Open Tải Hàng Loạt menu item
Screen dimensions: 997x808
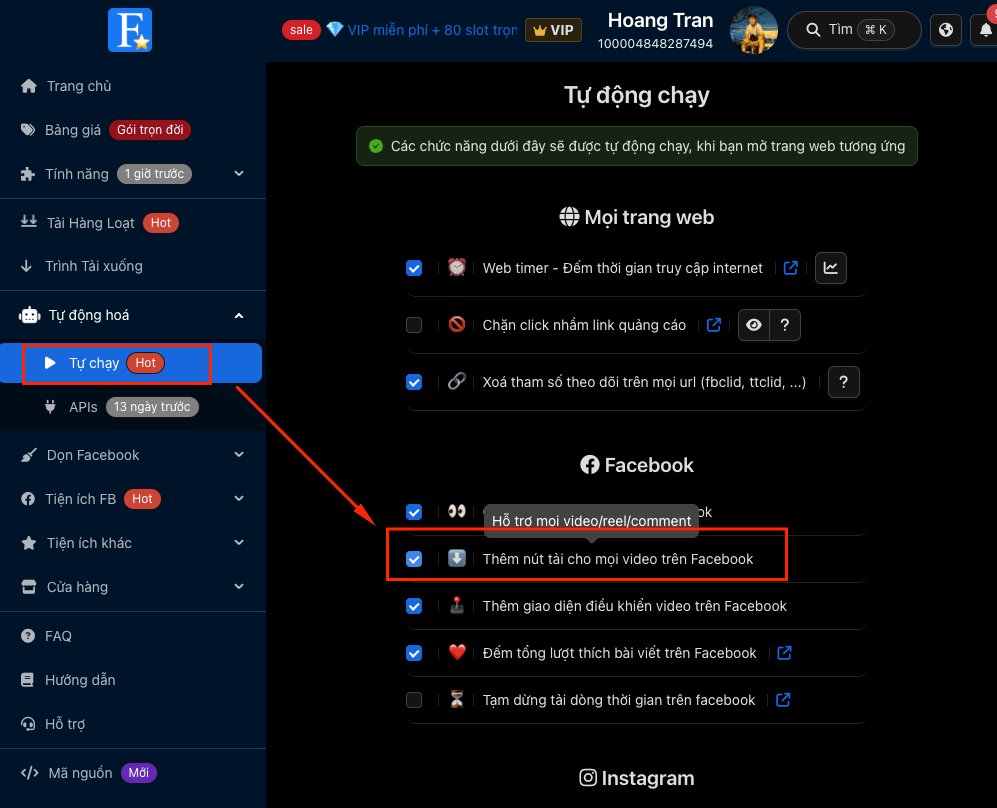click(132, 223)
